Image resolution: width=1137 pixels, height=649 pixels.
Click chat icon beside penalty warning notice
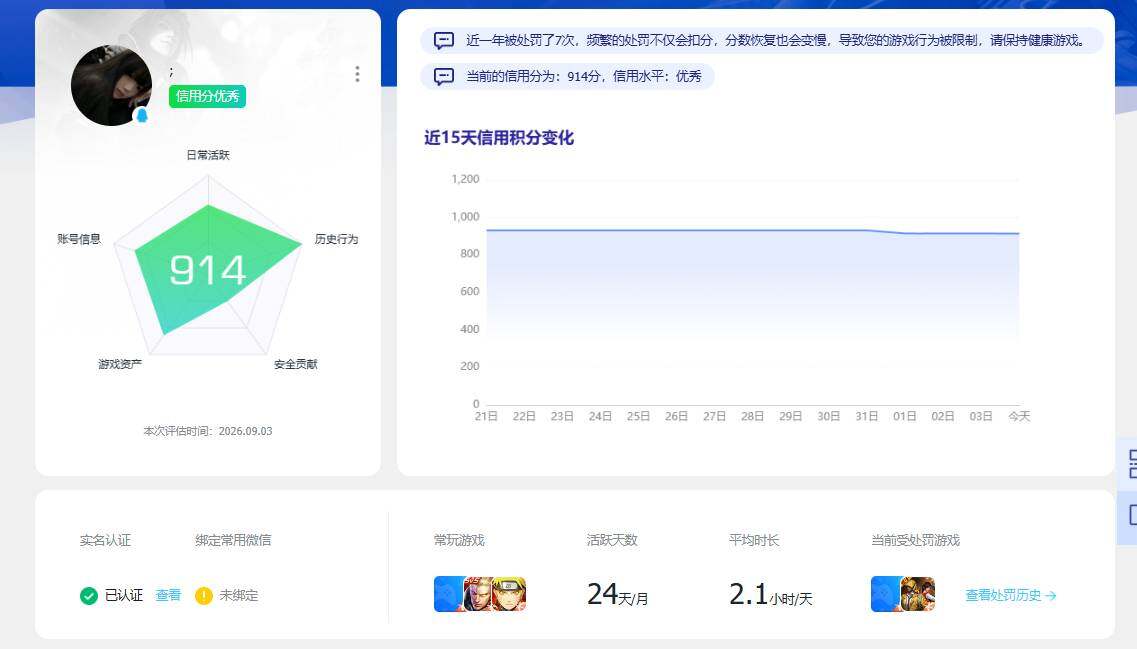click(x=444, y=41)
